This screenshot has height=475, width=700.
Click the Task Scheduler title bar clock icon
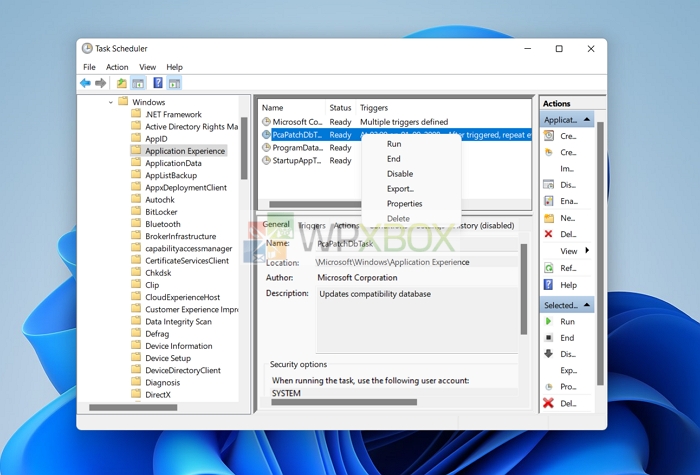coord(87,48)
